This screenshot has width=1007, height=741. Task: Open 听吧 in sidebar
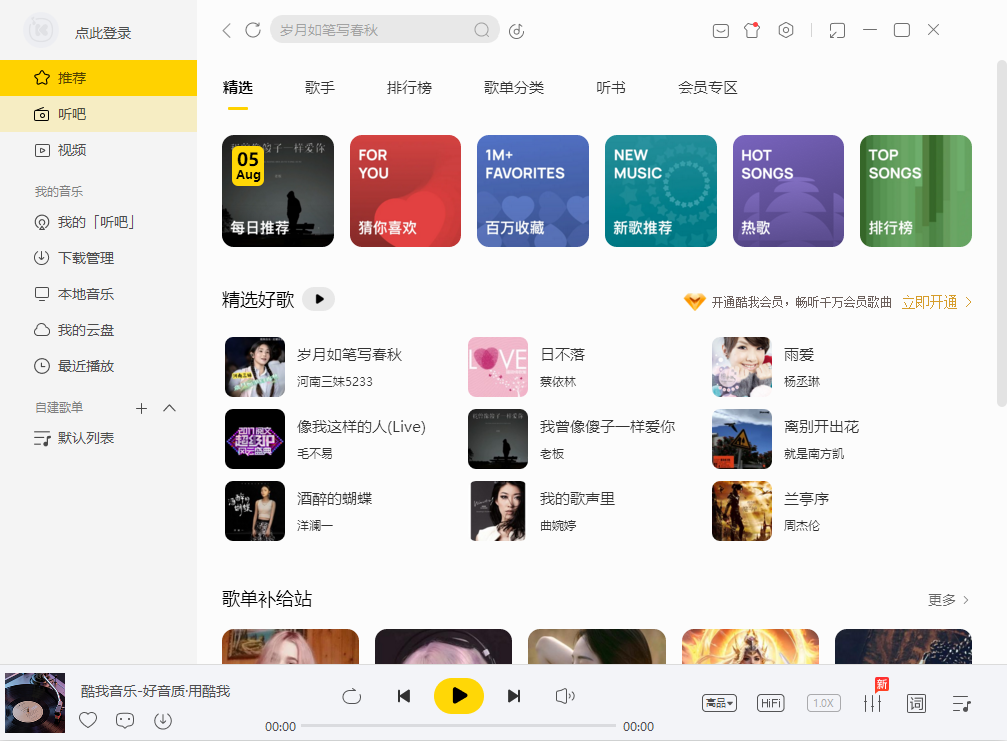[98, 114]
